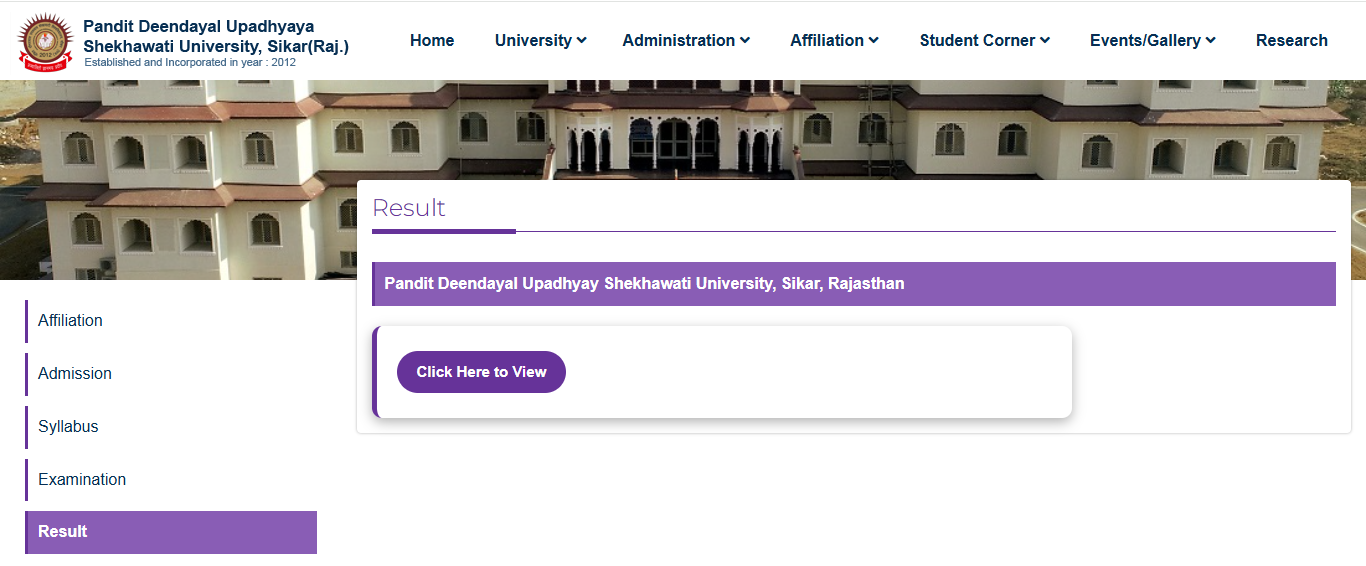Expand the Events/Gallery chevron
1366x566 pixels.
(x=1211, y=41)
